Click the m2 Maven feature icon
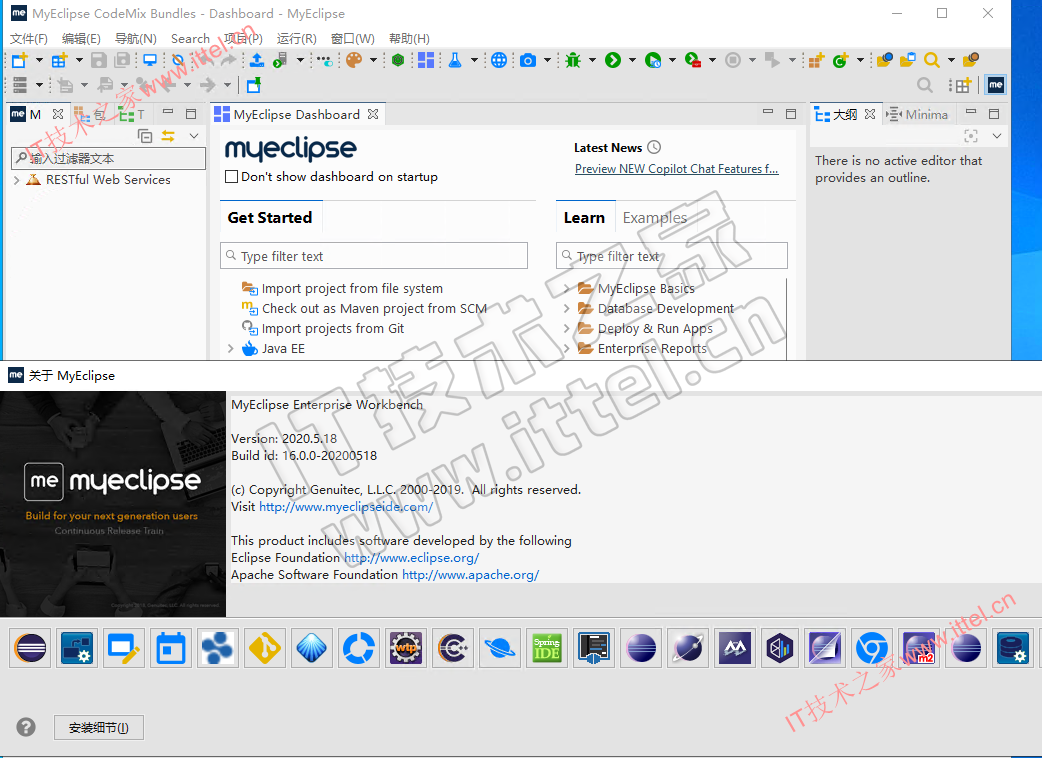The width and height of the screenshot is (1042, 758). [x=919, y=648]
